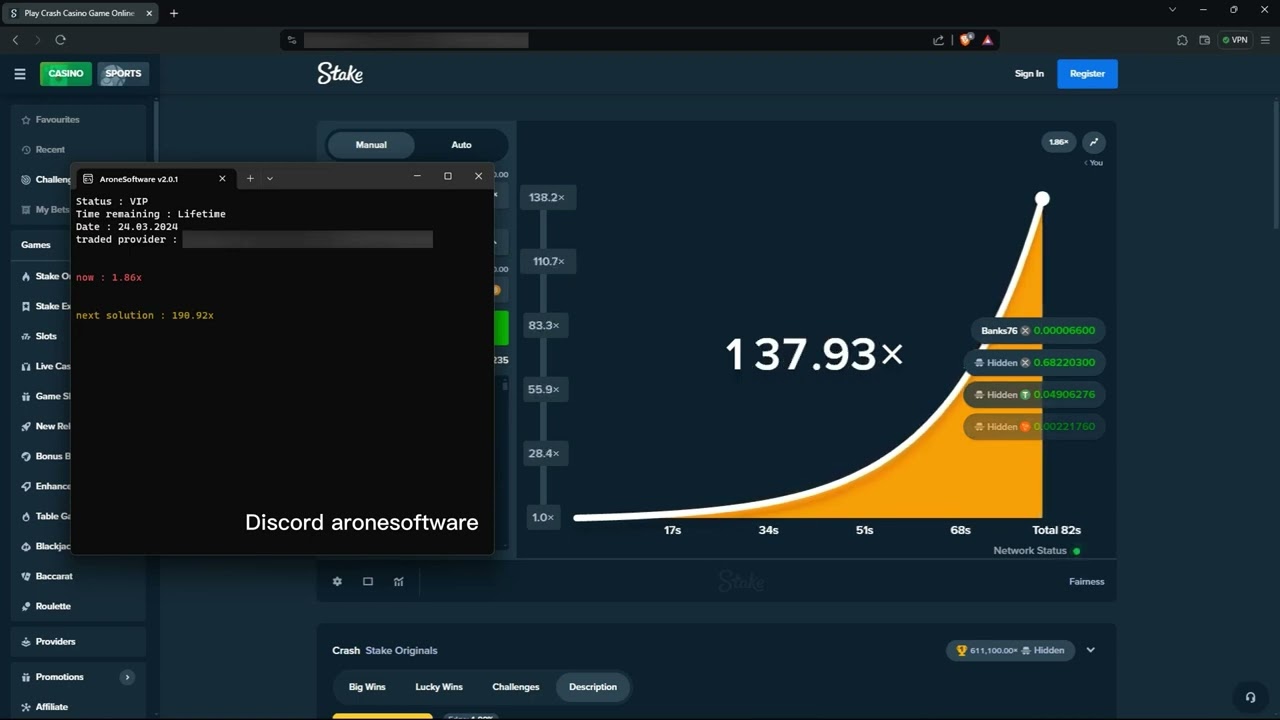Open Brave Shields lion icon

click(x=966, y=40)
